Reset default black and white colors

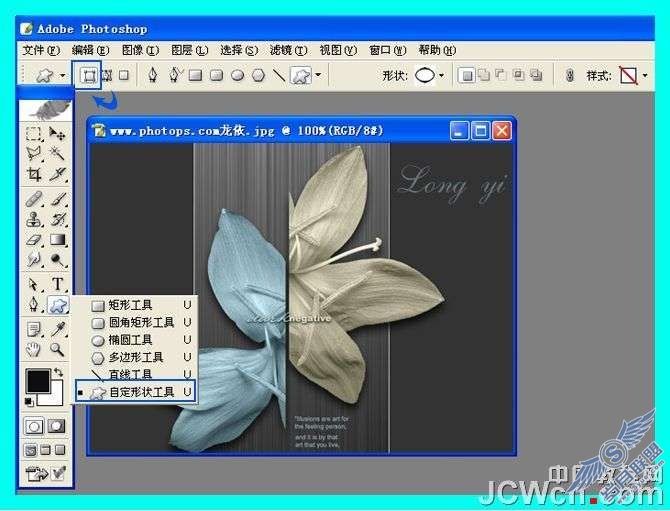click(x=29, y=401)
